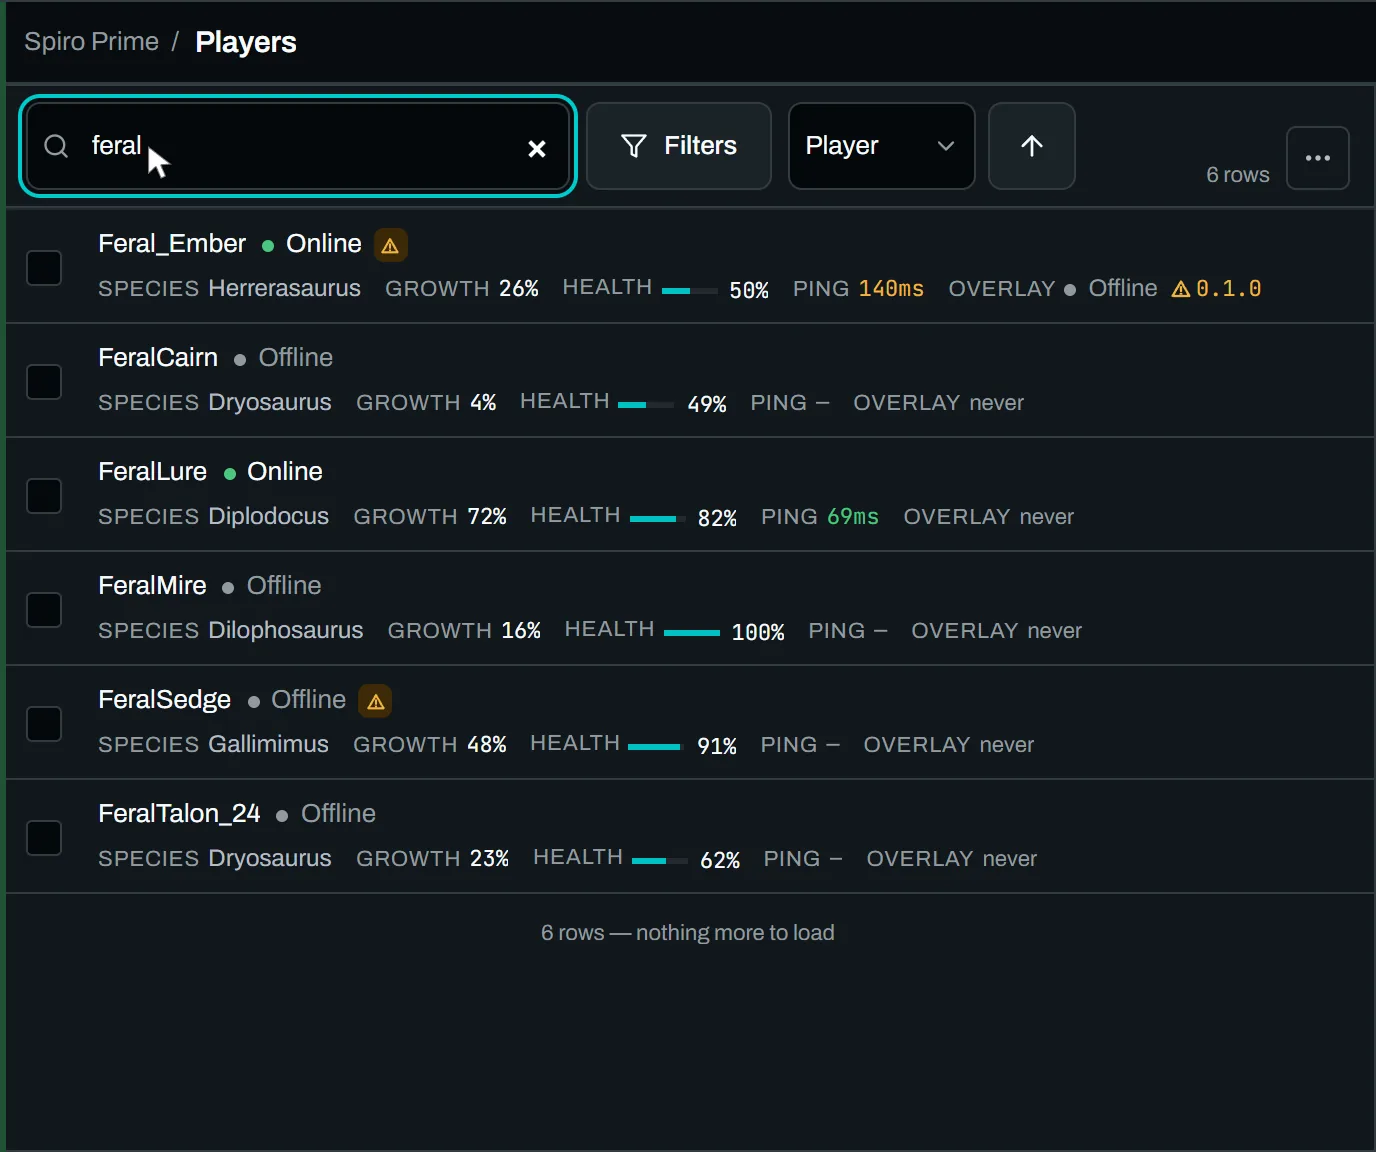Open the Filters panel

[x=679, y=146]
